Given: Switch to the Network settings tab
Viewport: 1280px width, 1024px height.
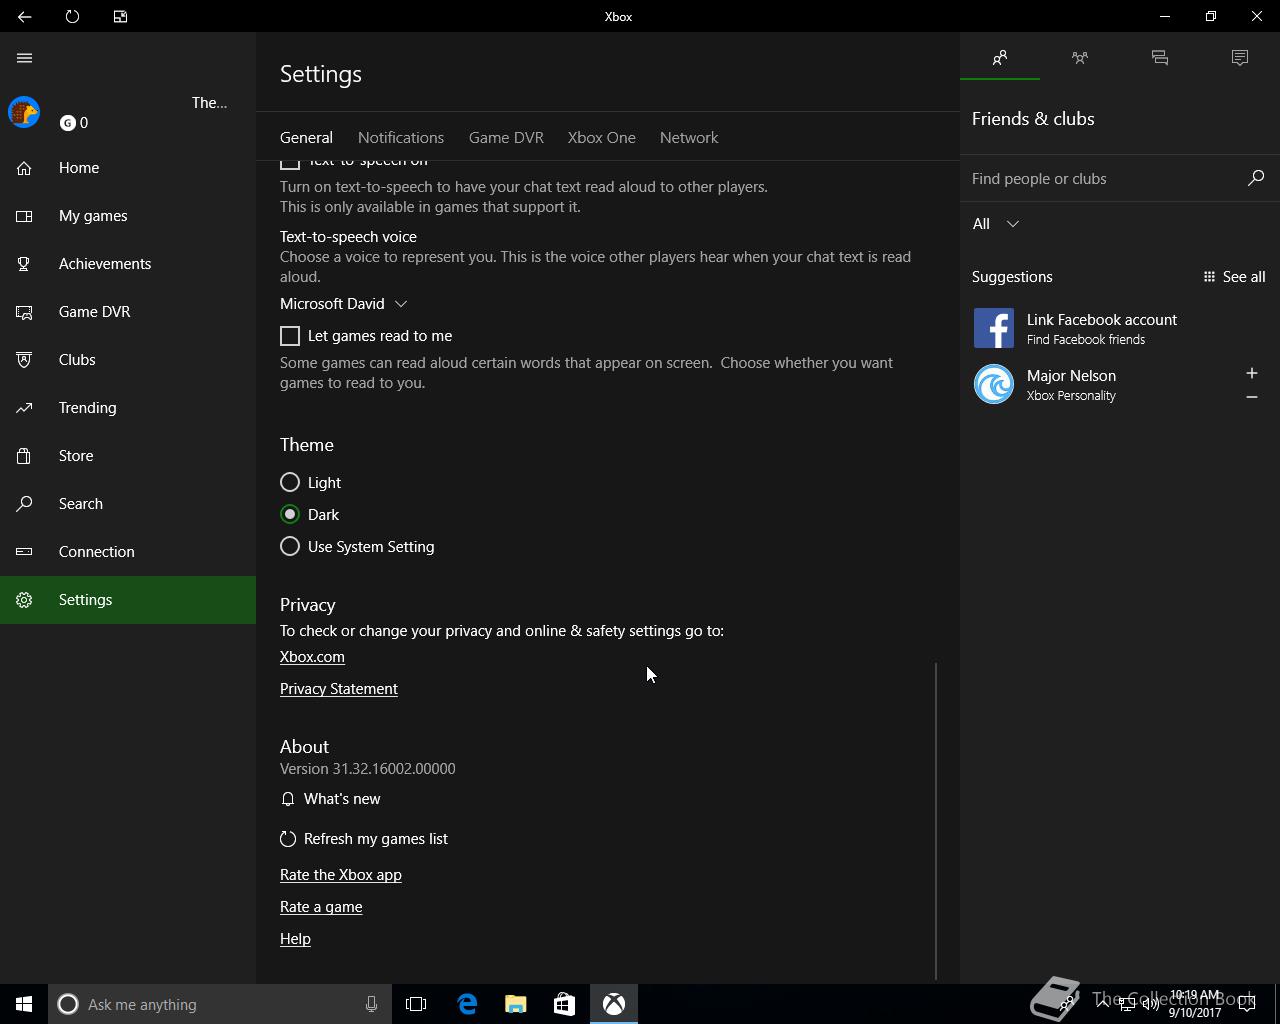Looking at the screenshot, I should click(x=688, y=138).
